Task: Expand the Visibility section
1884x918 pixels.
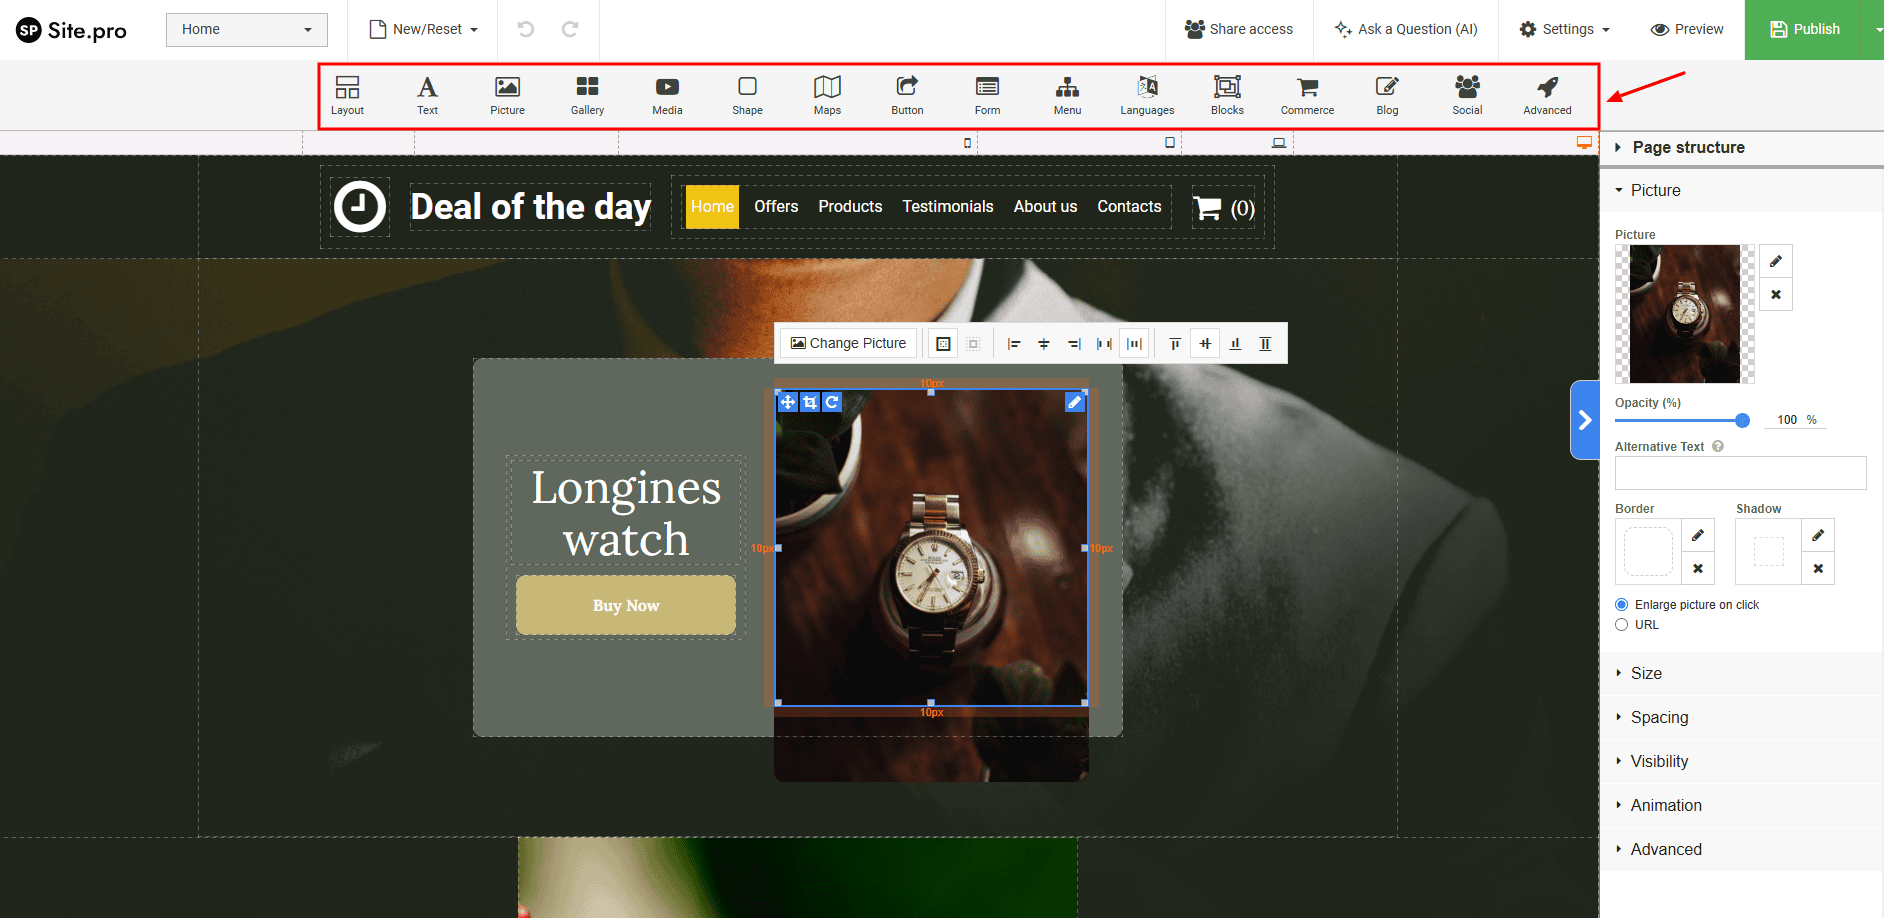Action: click(1742, 761)
